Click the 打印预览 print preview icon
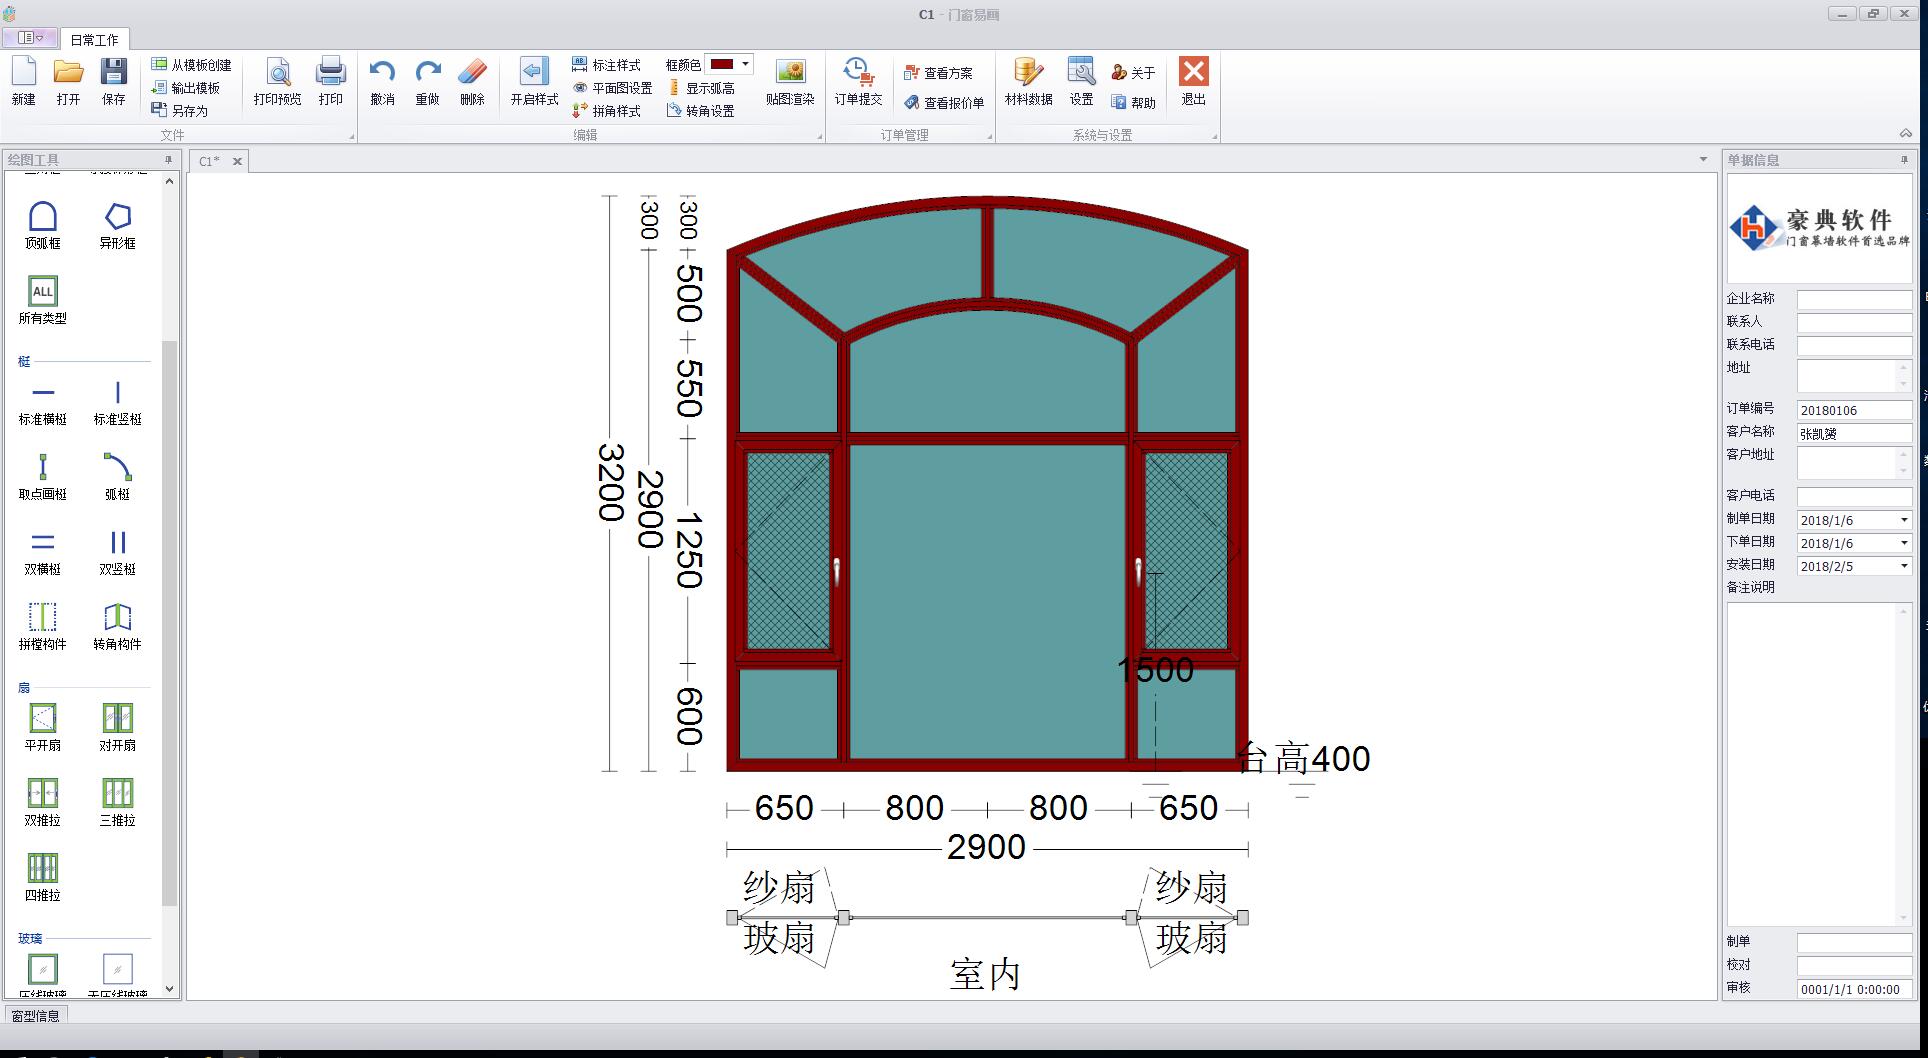Image resolution: width=1928 pixels, height=1058 pixels. coord(277,81)
